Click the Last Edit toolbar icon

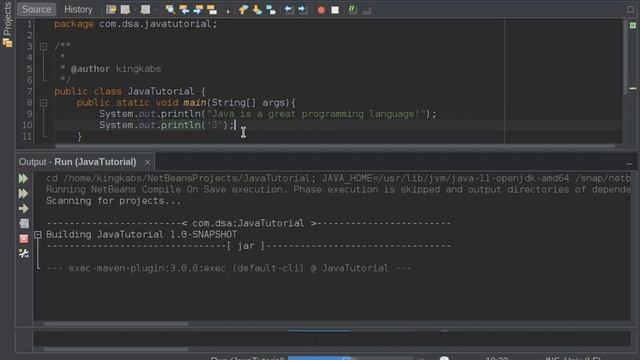click(111, 9)
